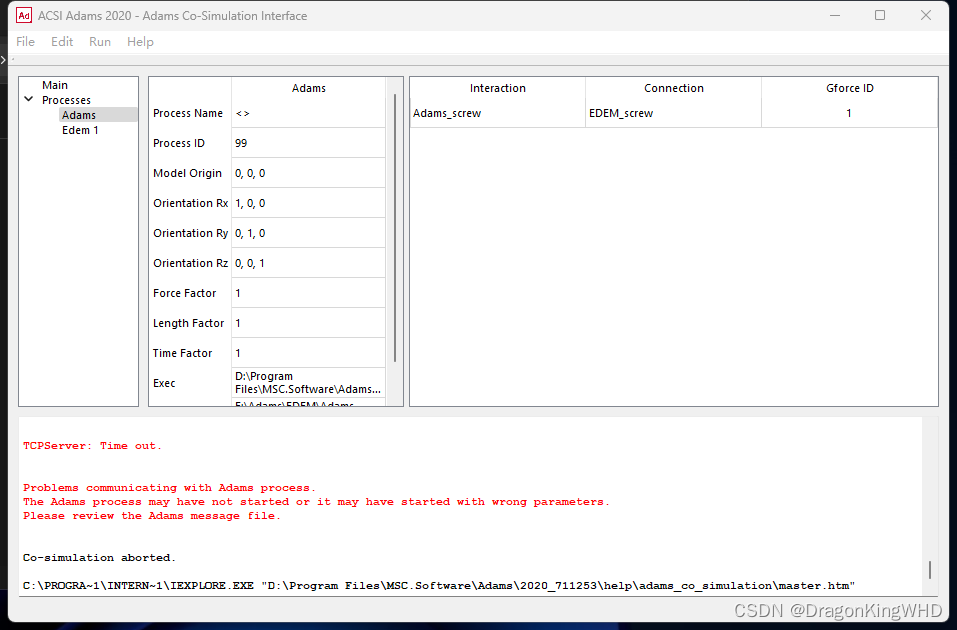This screenshot has width=957, height=630.
Task: Edit the Orientation Rx value 1, 0, 0
Action: pyautogui.click(x=308, y=203)
